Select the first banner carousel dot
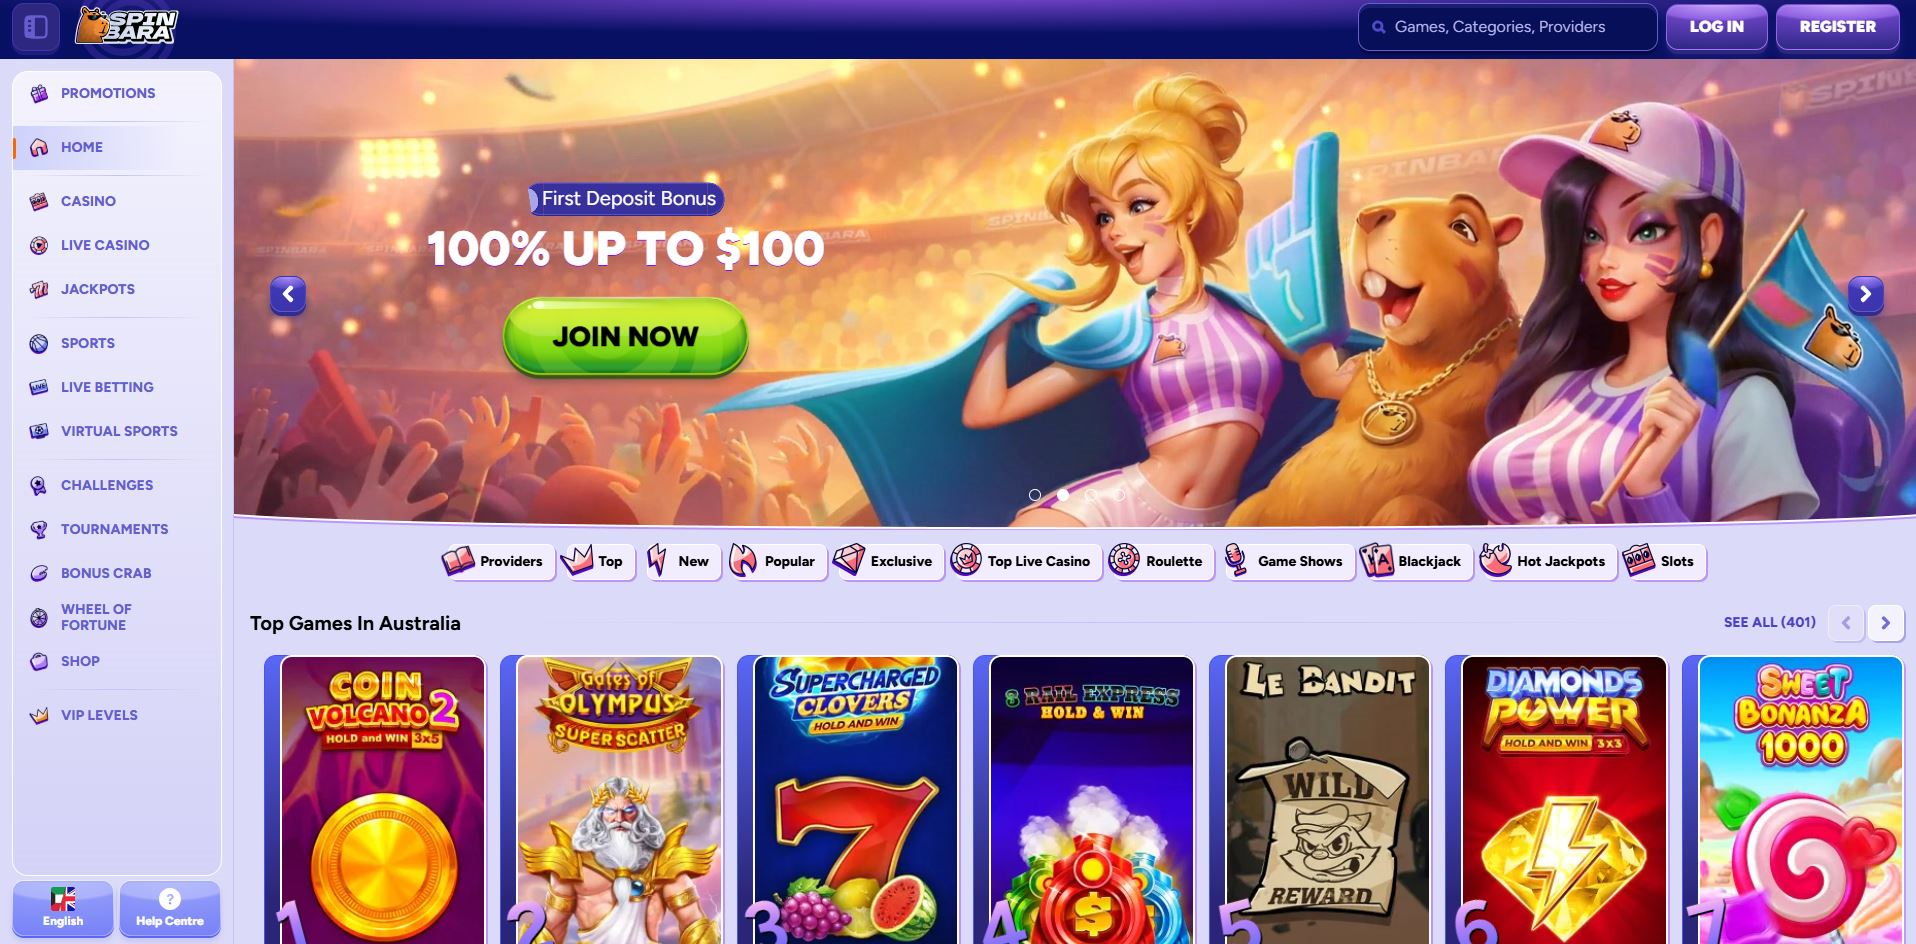1916x944 pixels. pyautogui.click(x=1035, y=495)
